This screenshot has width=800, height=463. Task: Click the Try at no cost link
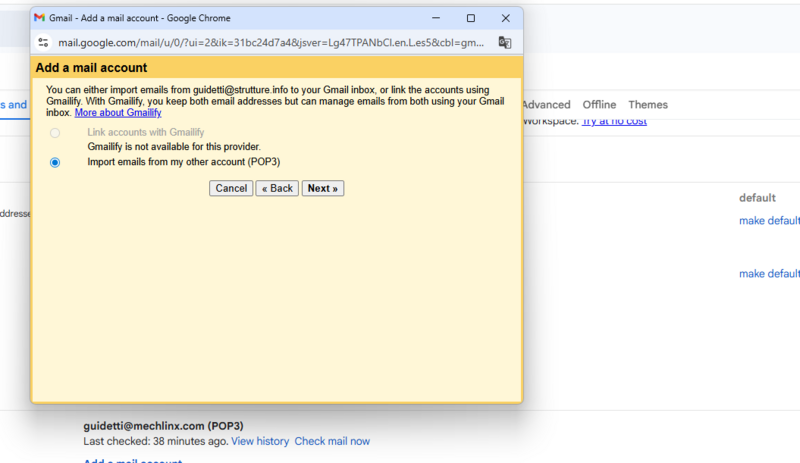tap(614, 121)
